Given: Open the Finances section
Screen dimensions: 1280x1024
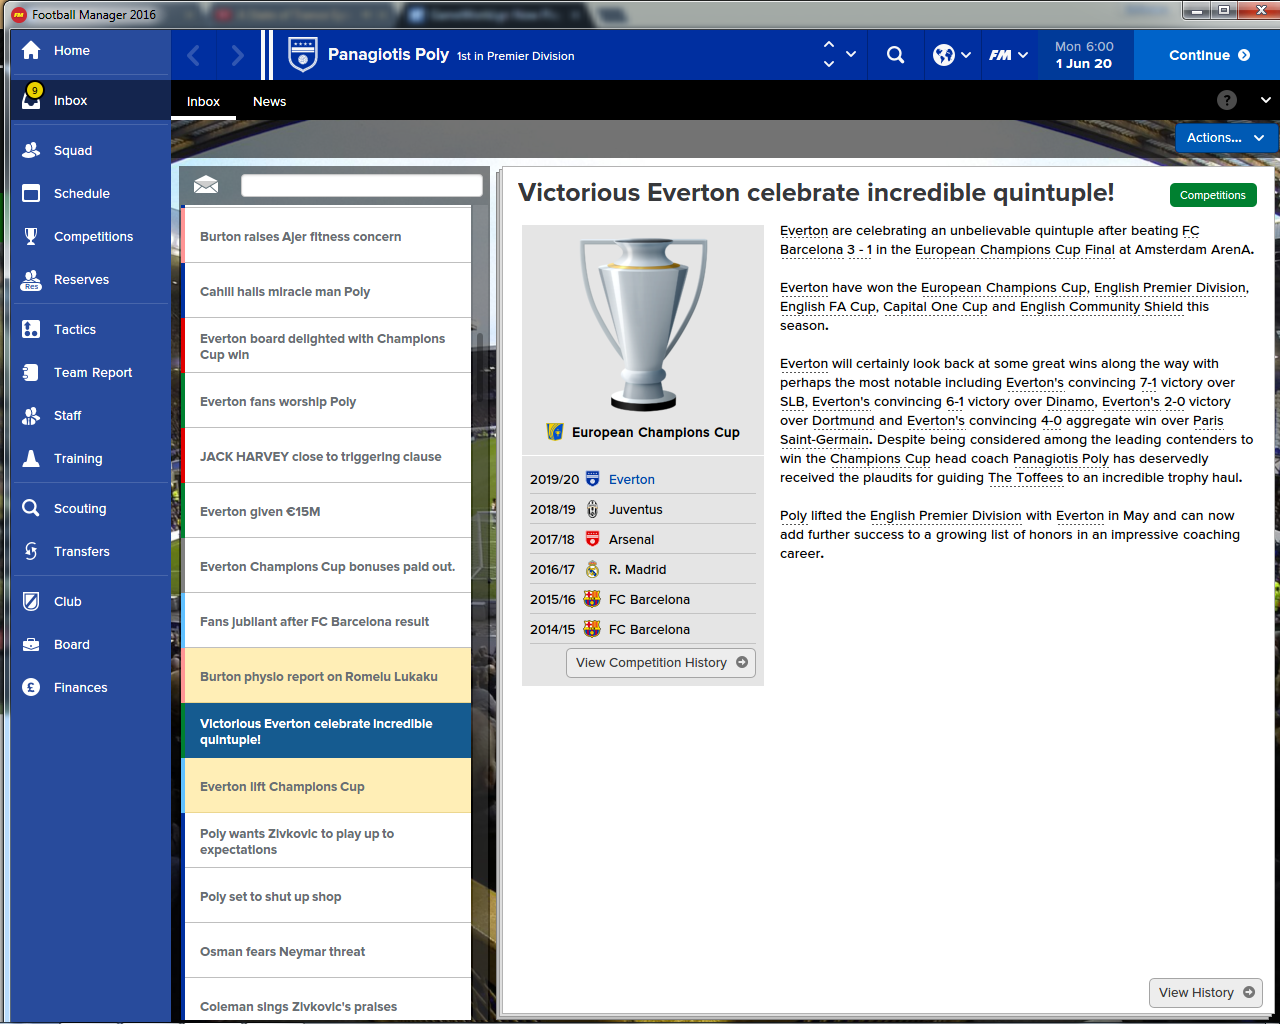Looking at the screenshot, I should (90, 687).
